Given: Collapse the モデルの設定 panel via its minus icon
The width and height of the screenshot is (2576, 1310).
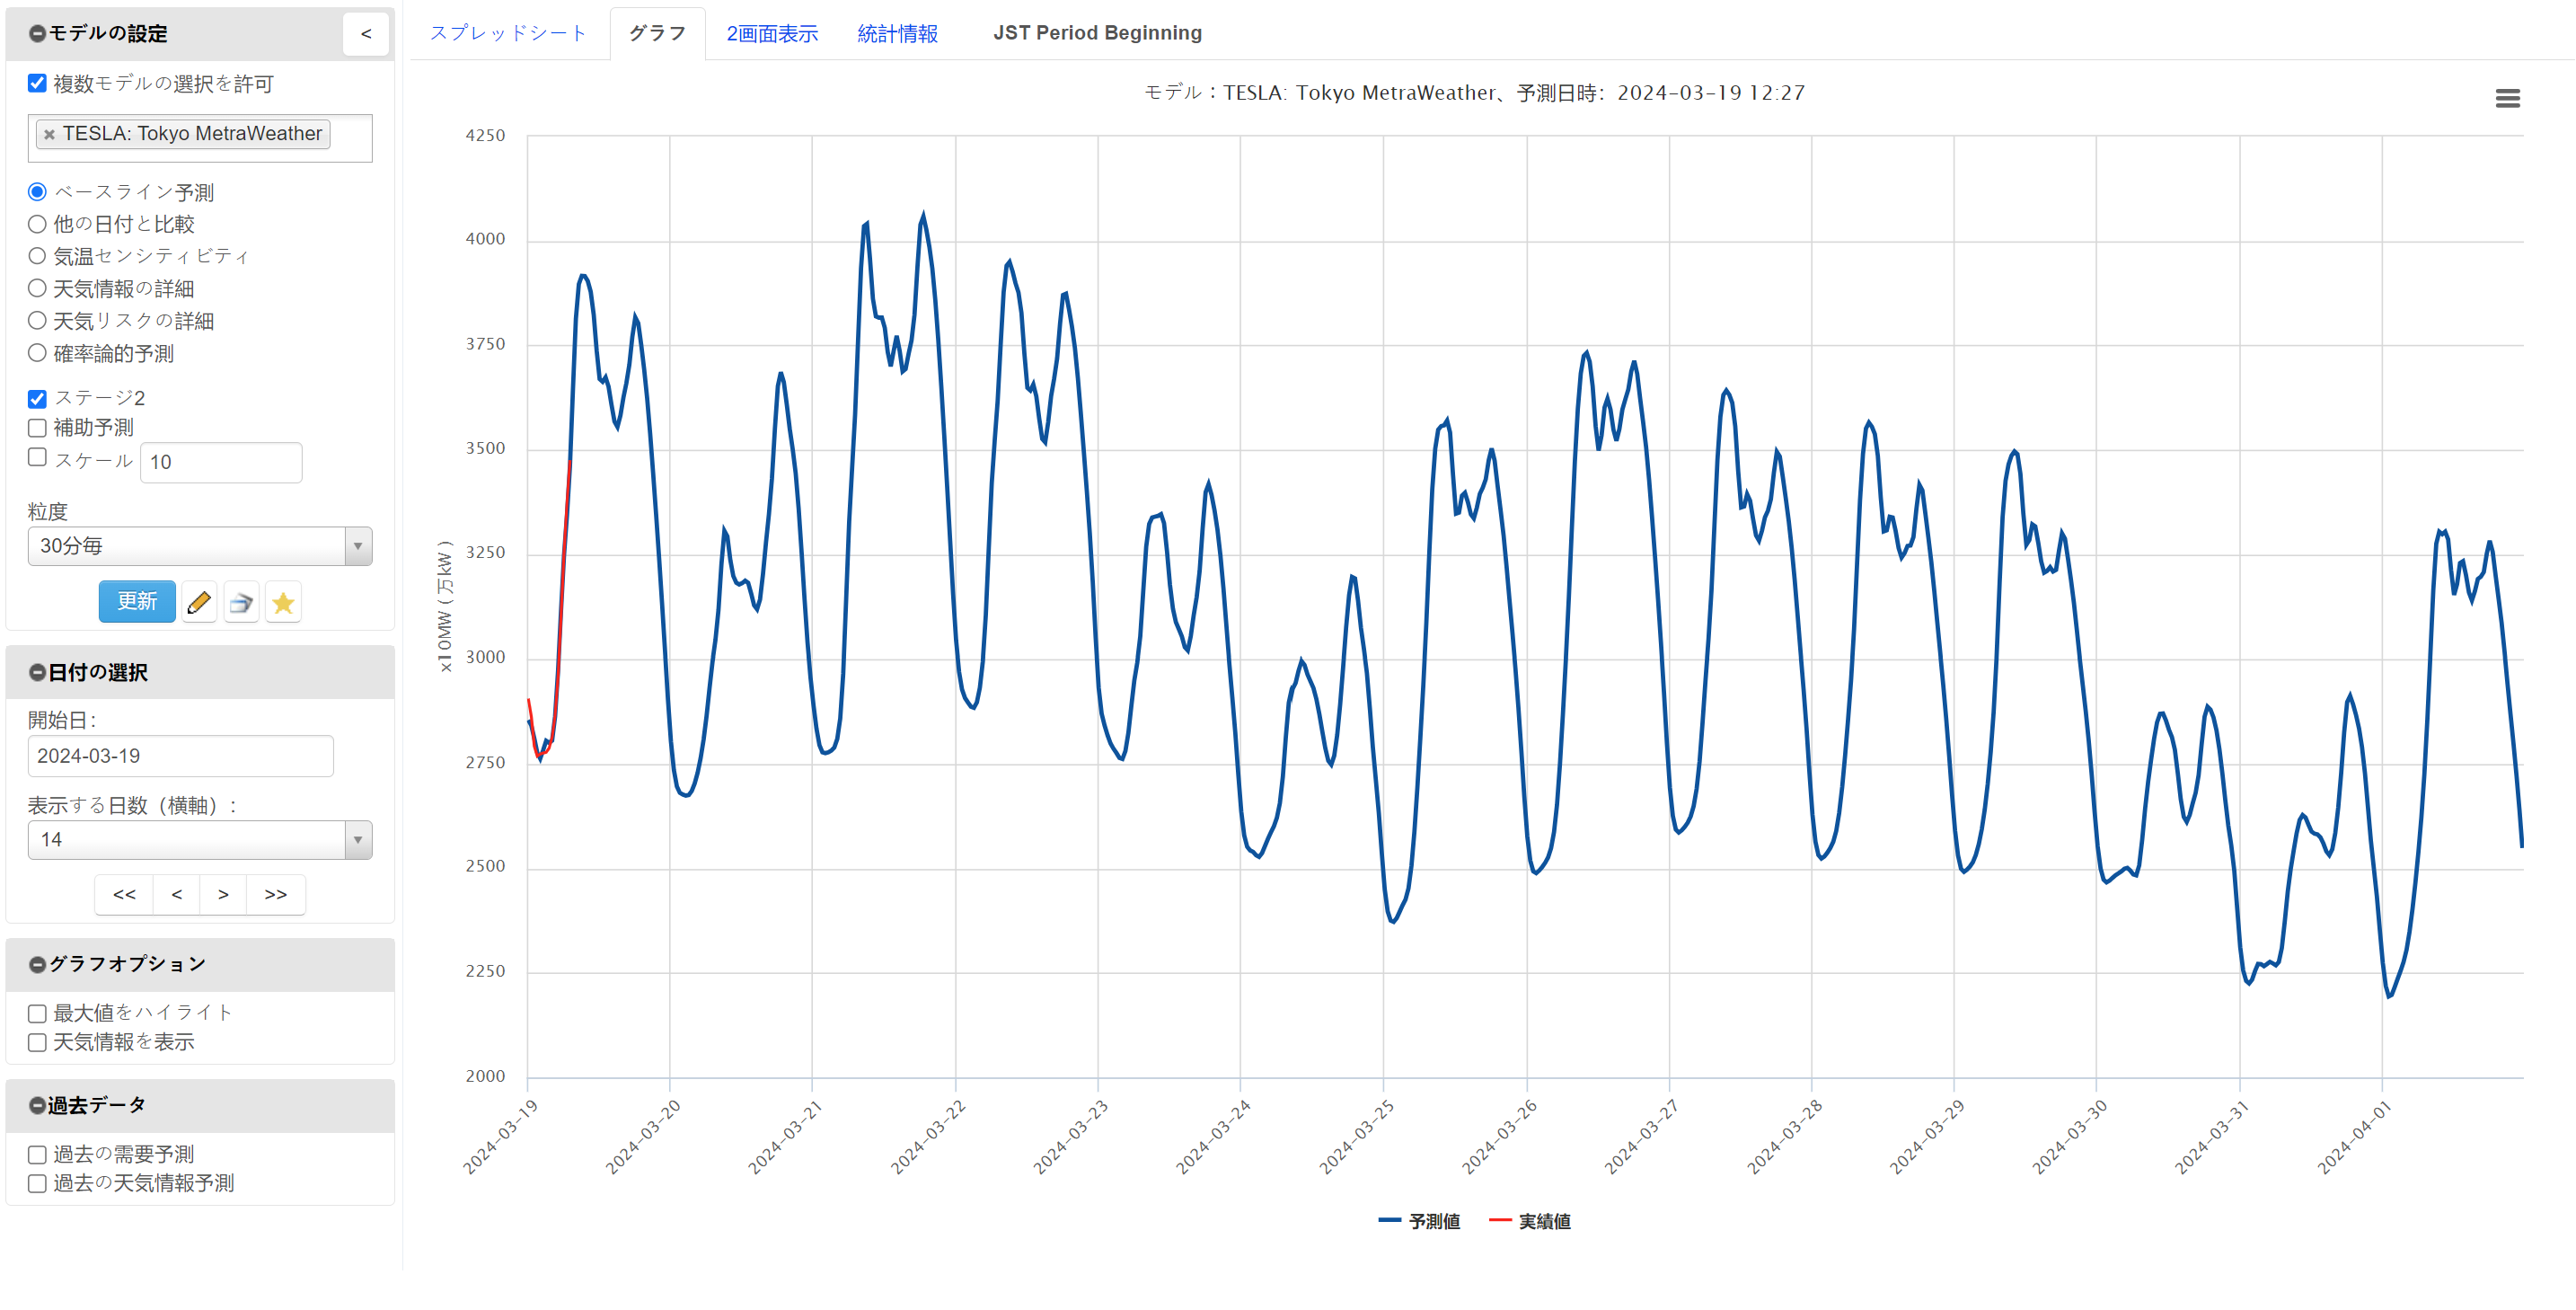Looking at the screenshot, I should (x=36, y=33).
